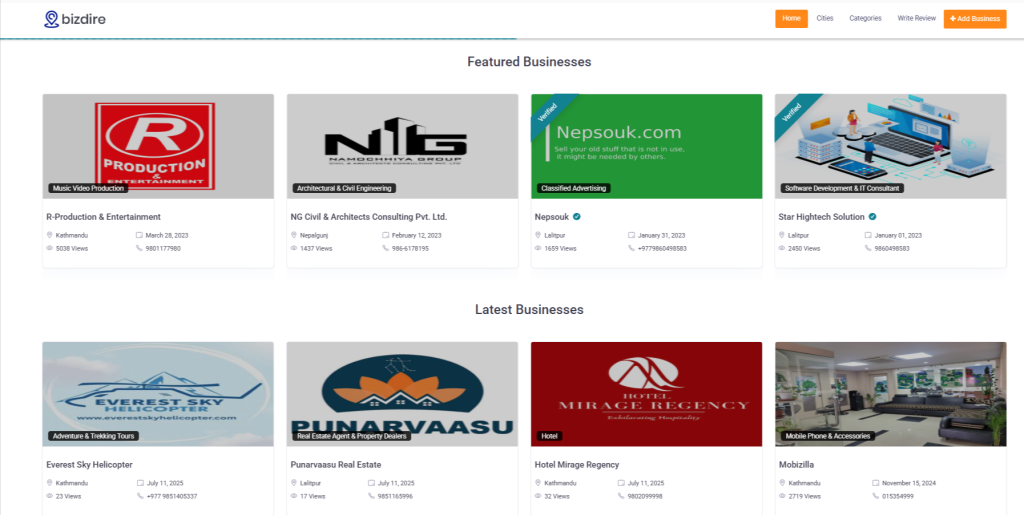1024x515 pixels.
Task: Click phone icon beside 9851165996
Action: [x=372, y=497]
